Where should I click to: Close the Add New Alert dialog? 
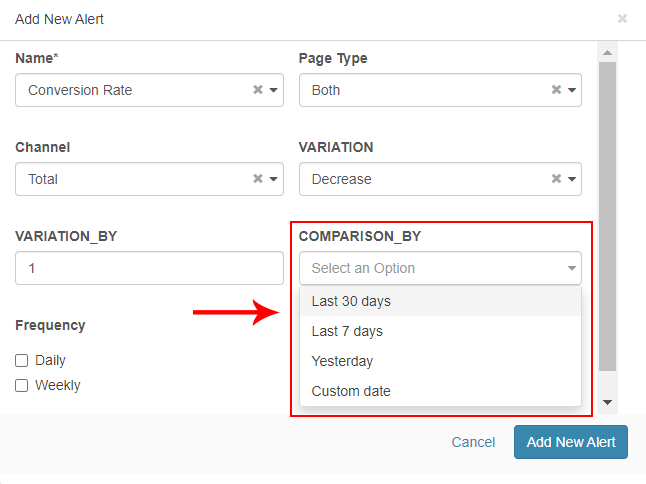click(622, 19)
